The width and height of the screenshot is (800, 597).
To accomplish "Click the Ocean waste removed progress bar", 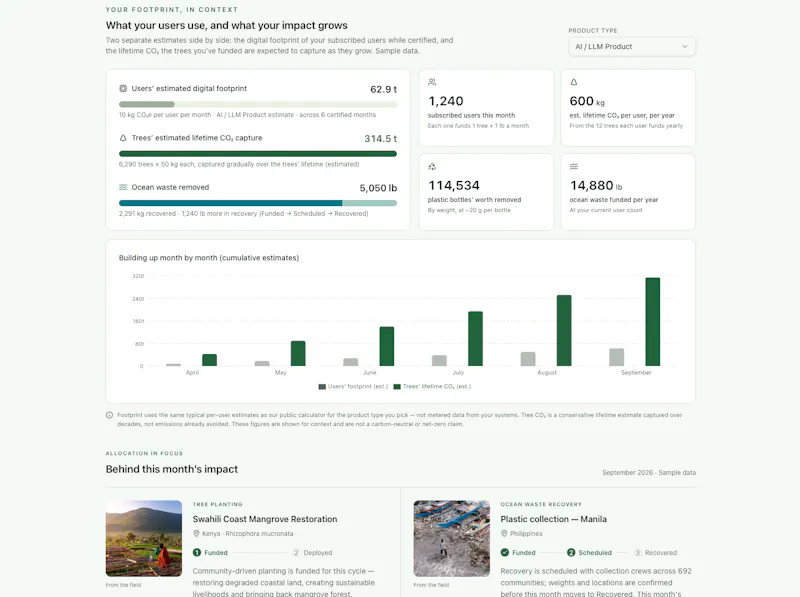I will point(258,203).
